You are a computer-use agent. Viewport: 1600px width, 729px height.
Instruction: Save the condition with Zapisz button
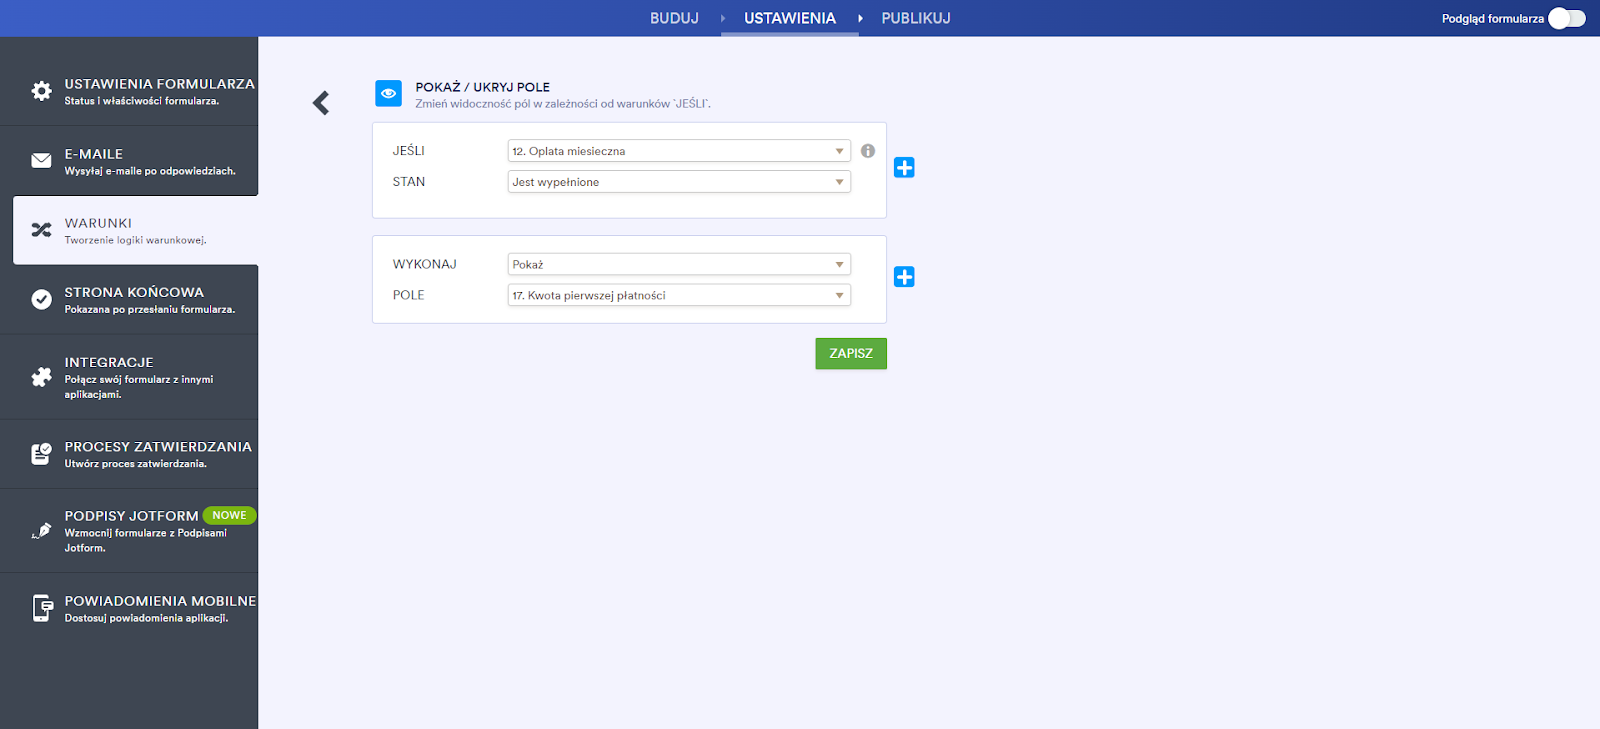point(851,353)
